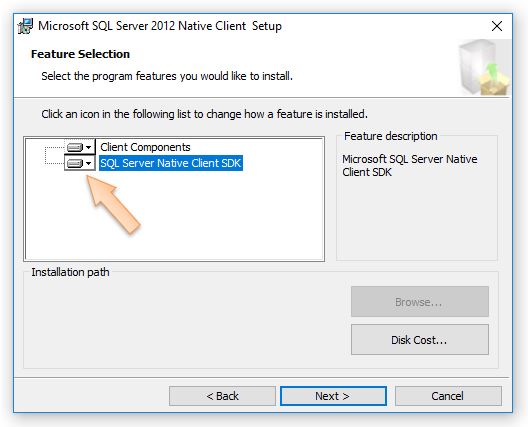528x427 pixels.
Task: Go to the previous step with < Back
Action: [x=222, y=396]
